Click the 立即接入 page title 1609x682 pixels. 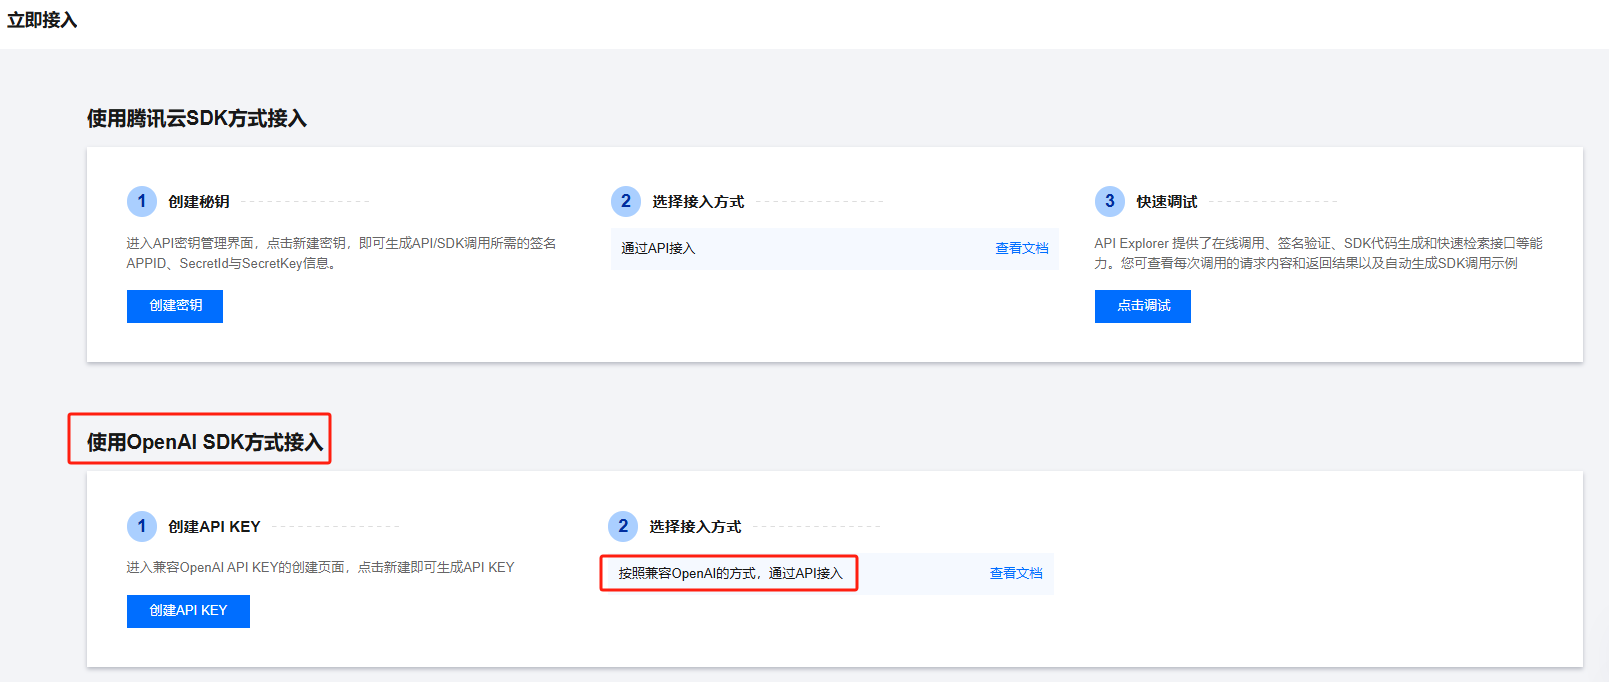[42, 20]
